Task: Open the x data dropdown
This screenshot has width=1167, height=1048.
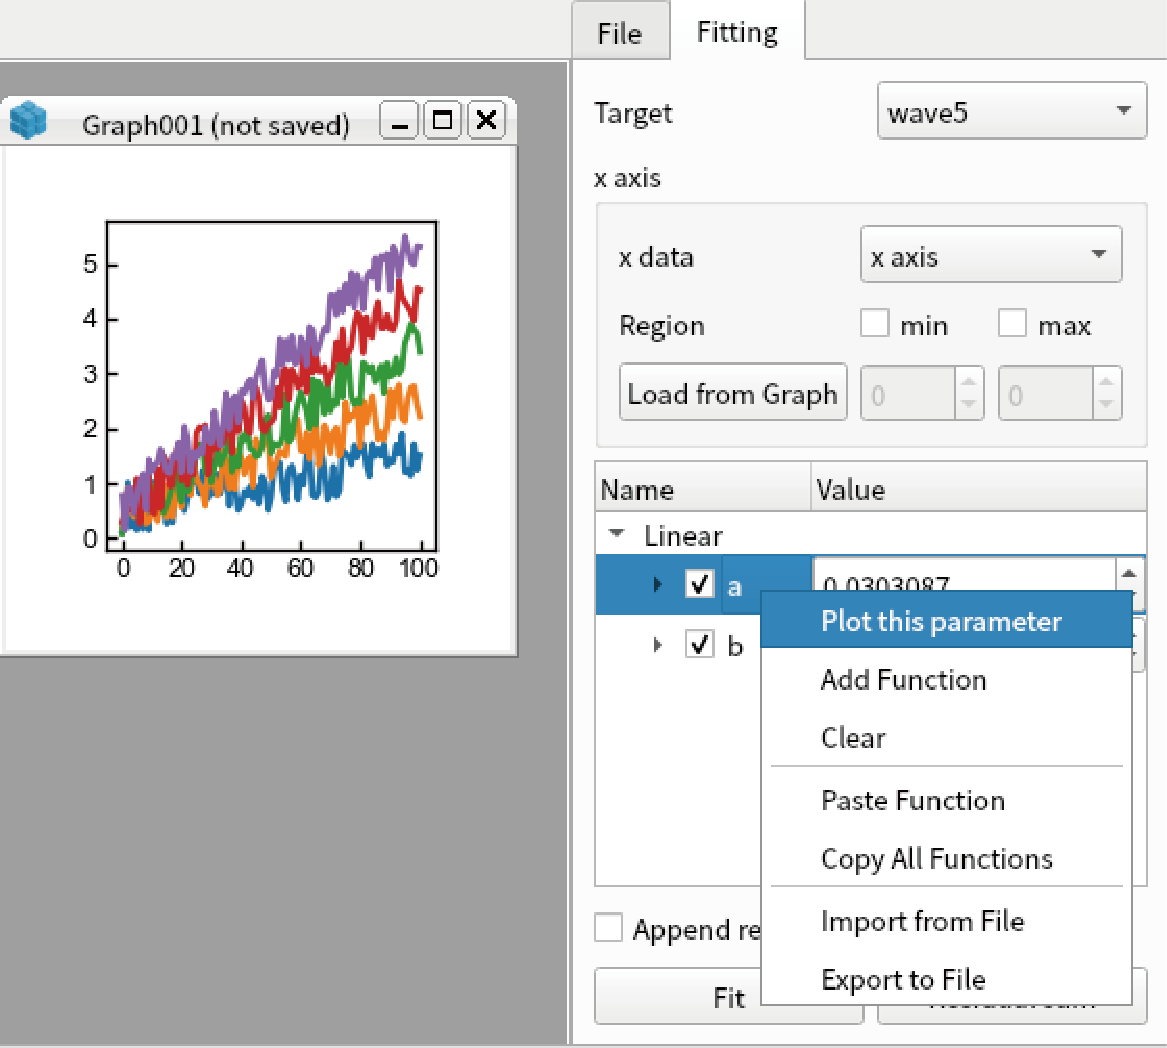Action: click(991, 255)
